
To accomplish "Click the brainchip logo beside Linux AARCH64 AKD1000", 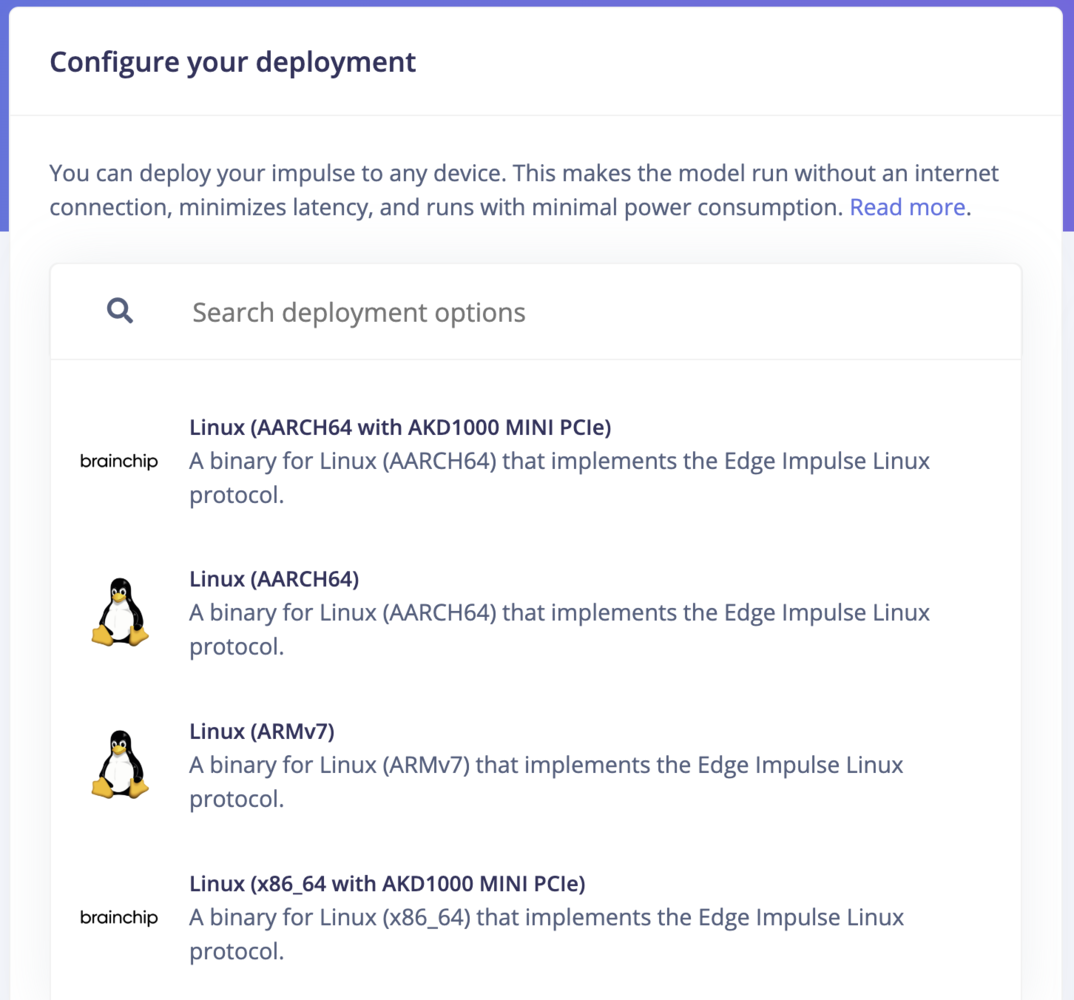I will point(119,461).
